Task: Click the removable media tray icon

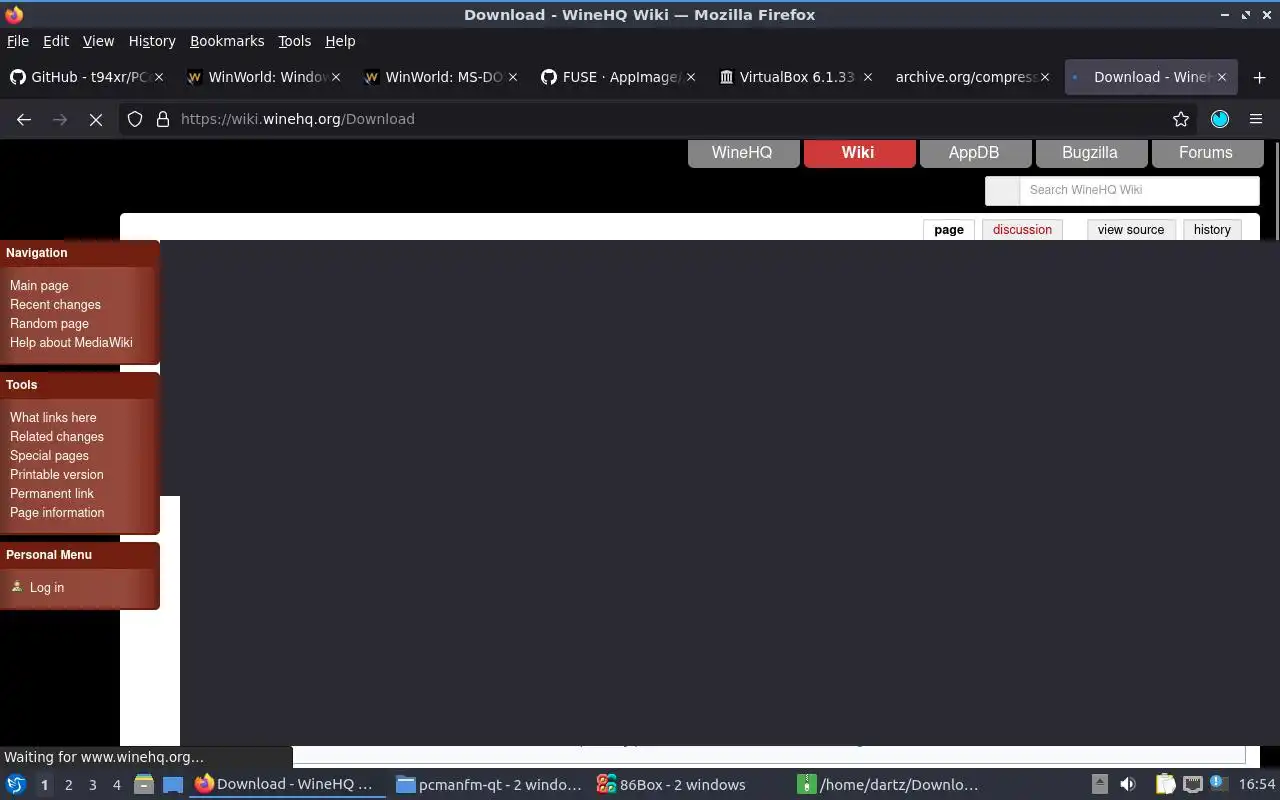Action: pos(1099,785)
